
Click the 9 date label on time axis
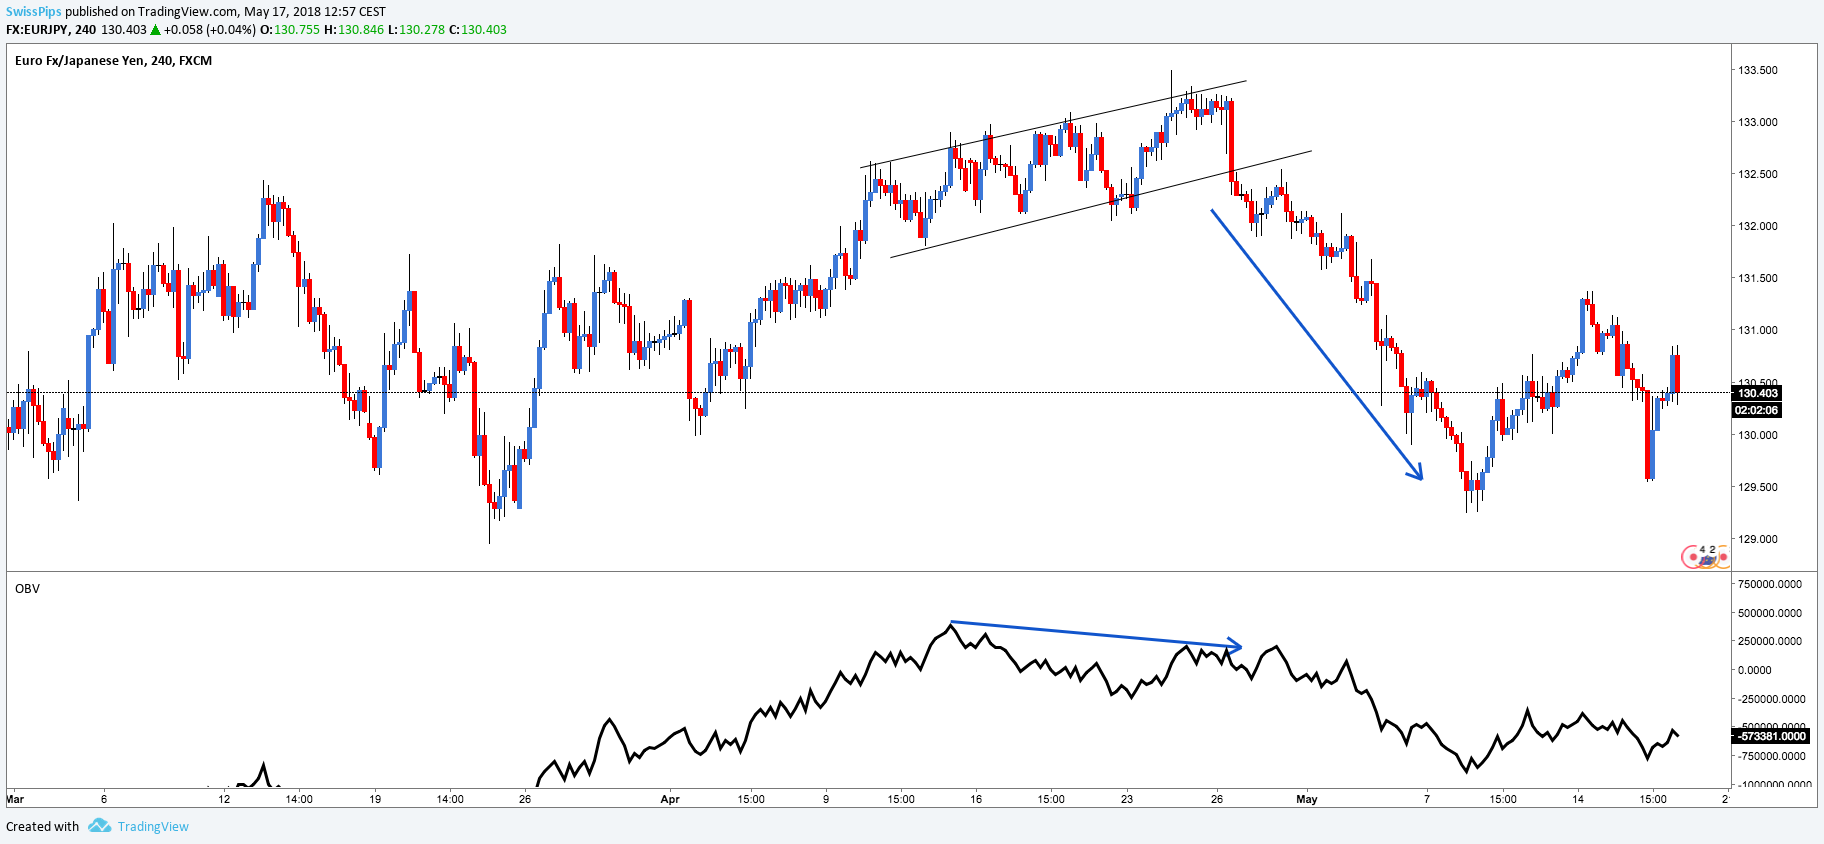[x=826, y=799]
